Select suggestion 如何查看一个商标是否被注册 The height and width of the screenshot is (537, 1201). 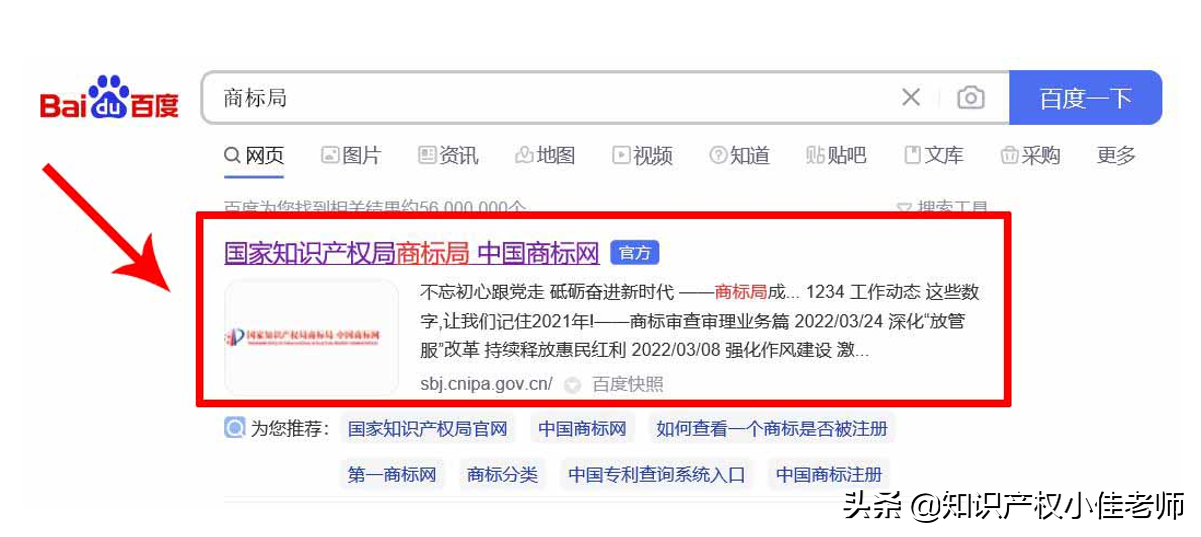click(771, 429)
